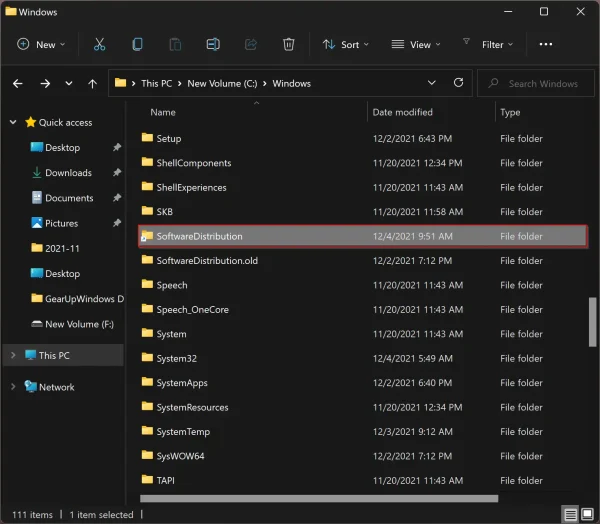Open the Filter dropdown menu

(488, 44)
